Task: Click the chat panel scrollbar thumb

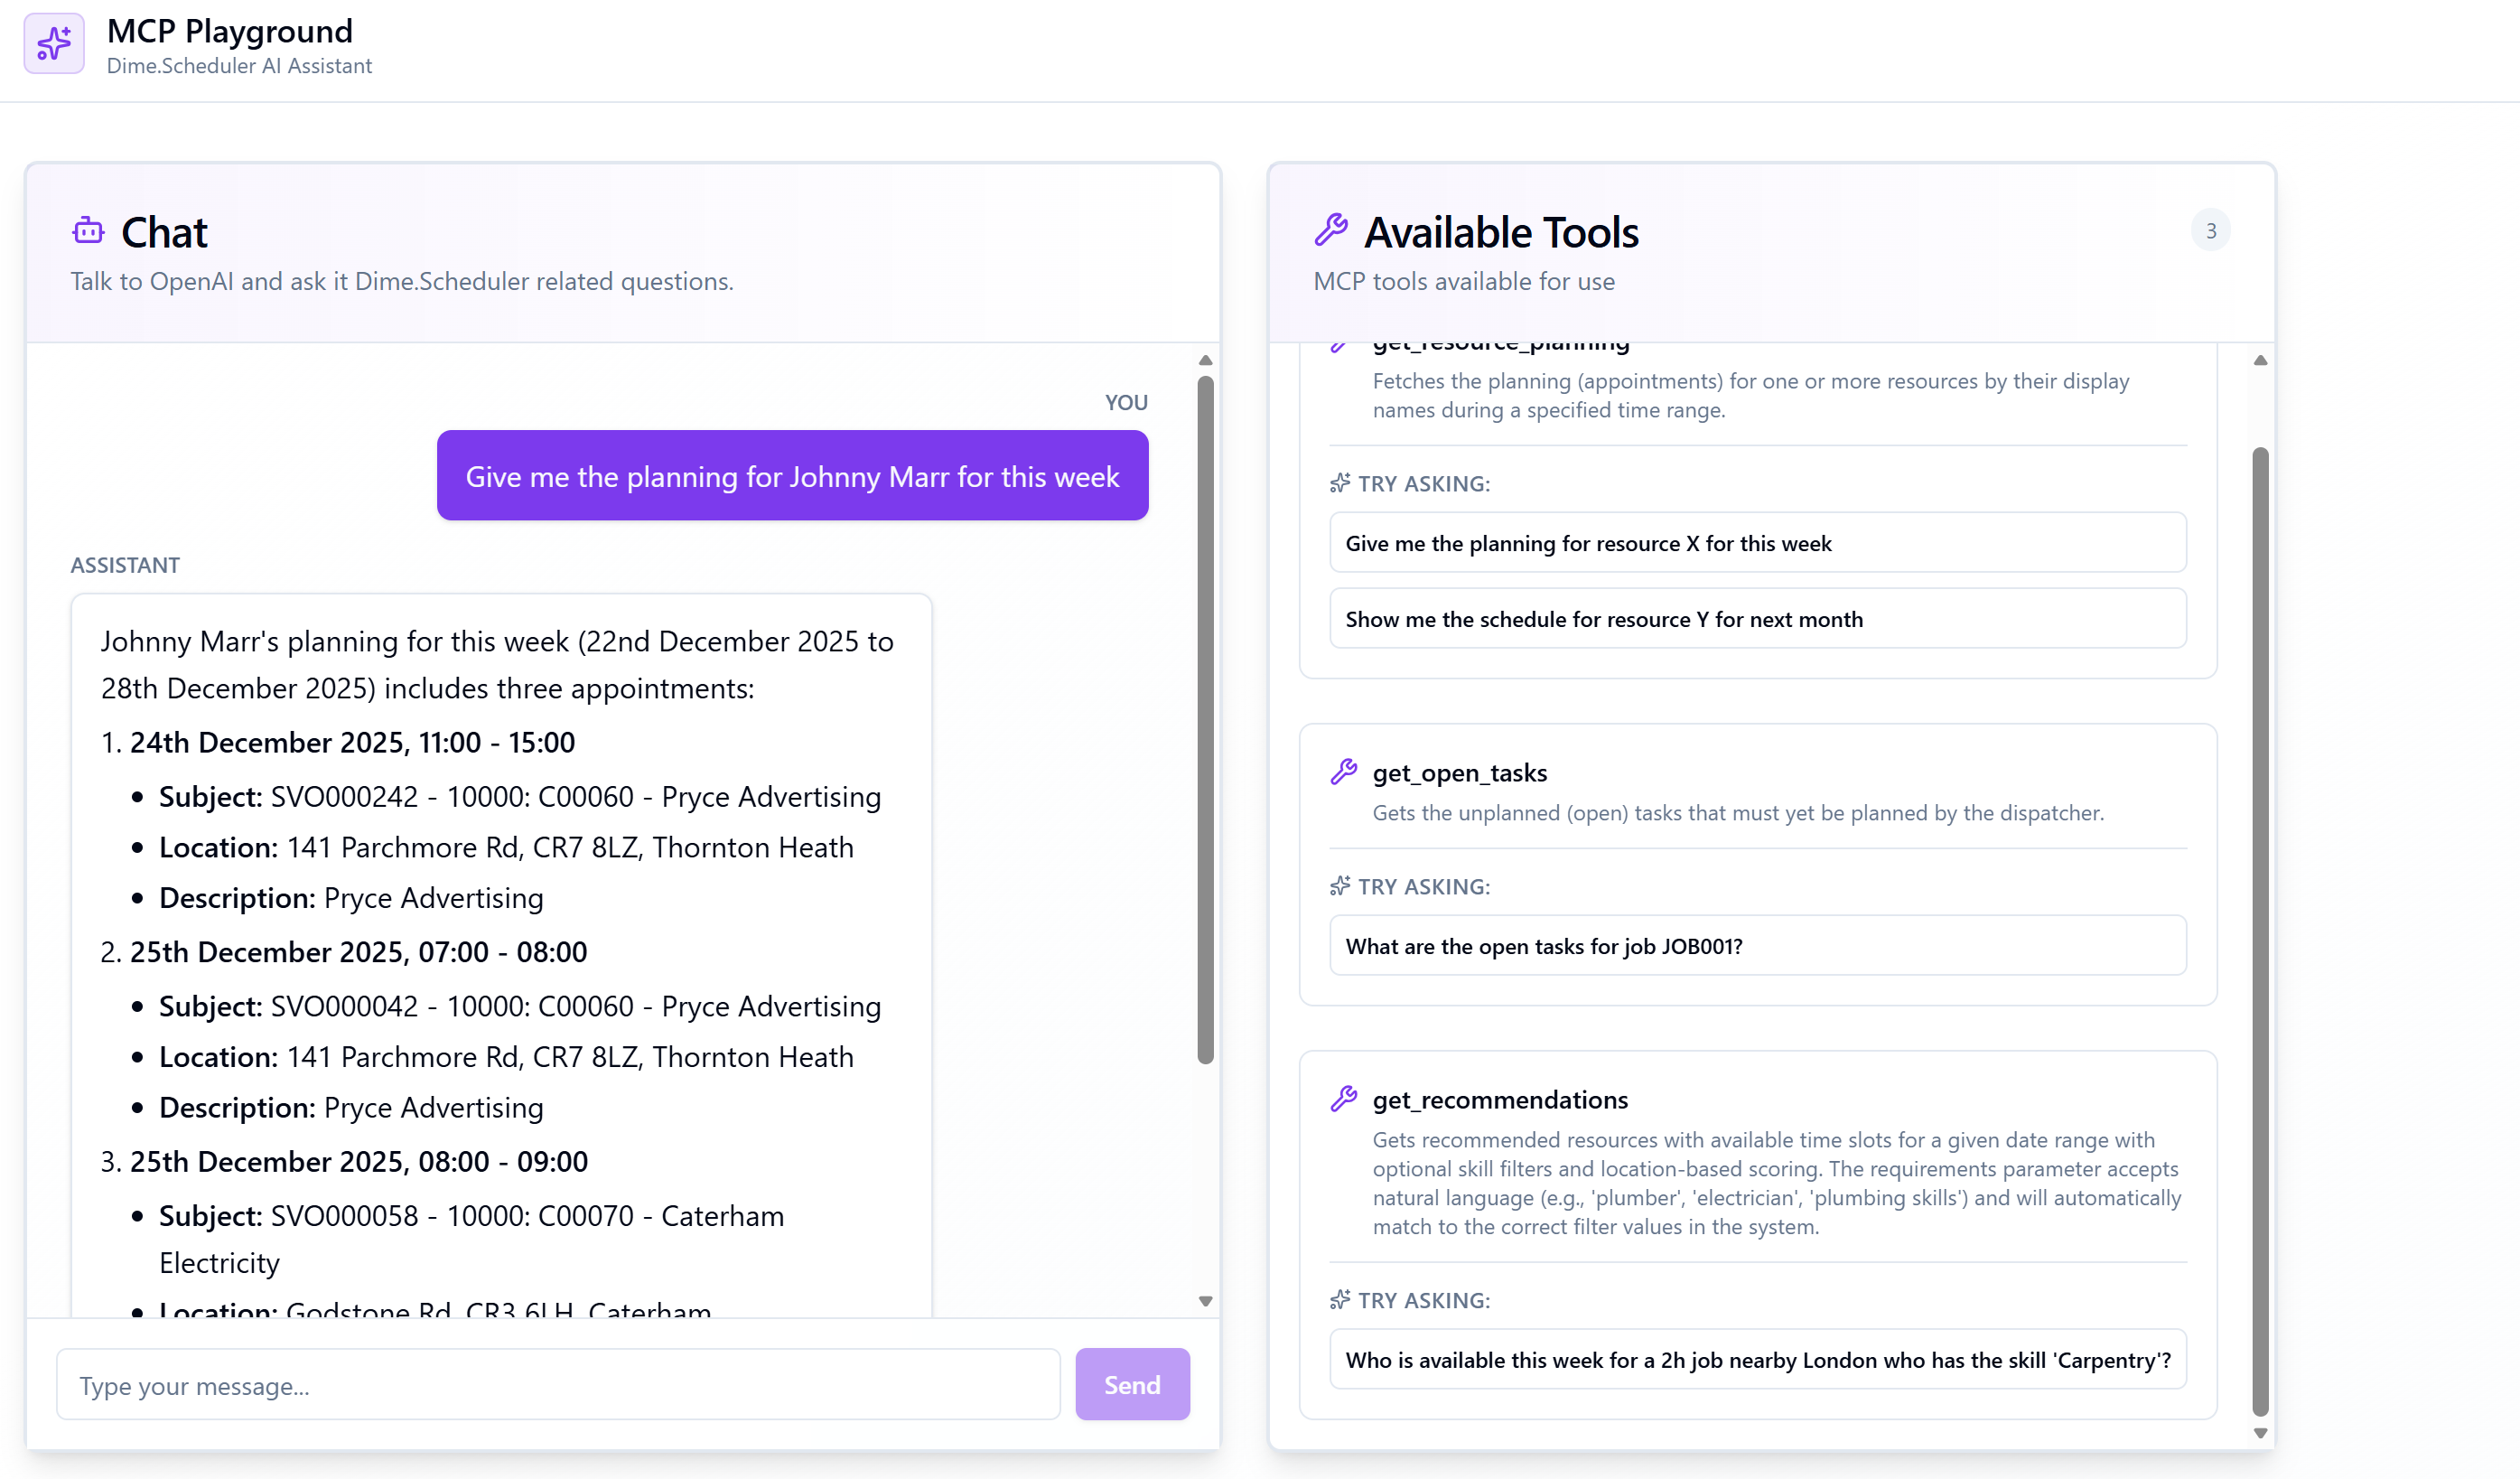Action: pyautogui.click(x=1205, y=720)
